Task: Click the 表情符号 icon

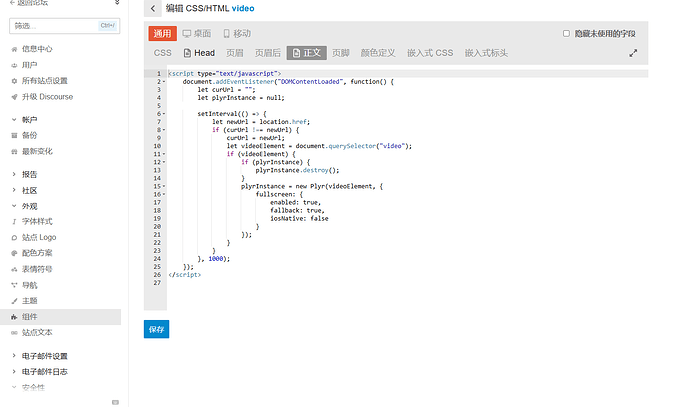Action: tap(14, 269)
